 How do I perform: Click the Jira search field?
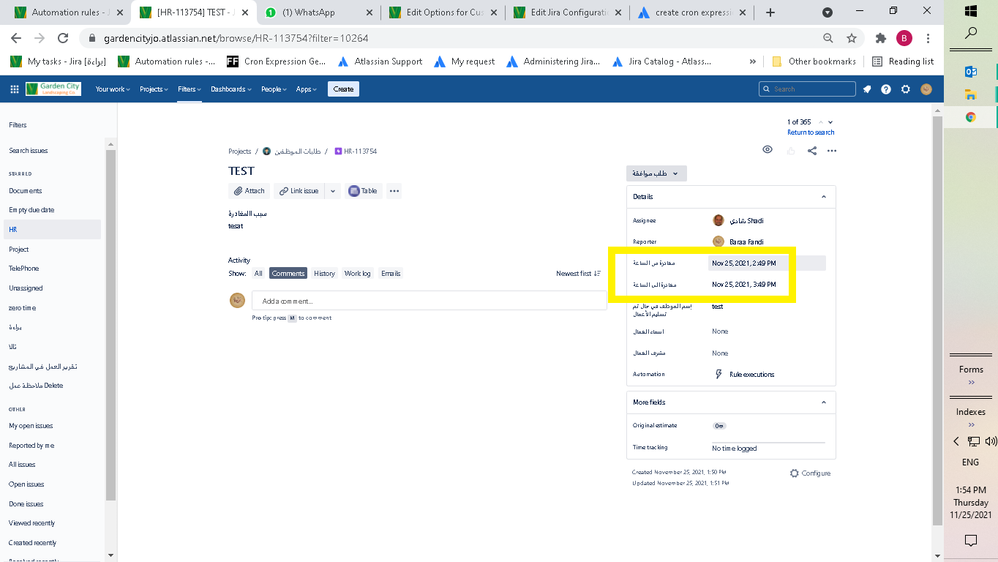807,89
